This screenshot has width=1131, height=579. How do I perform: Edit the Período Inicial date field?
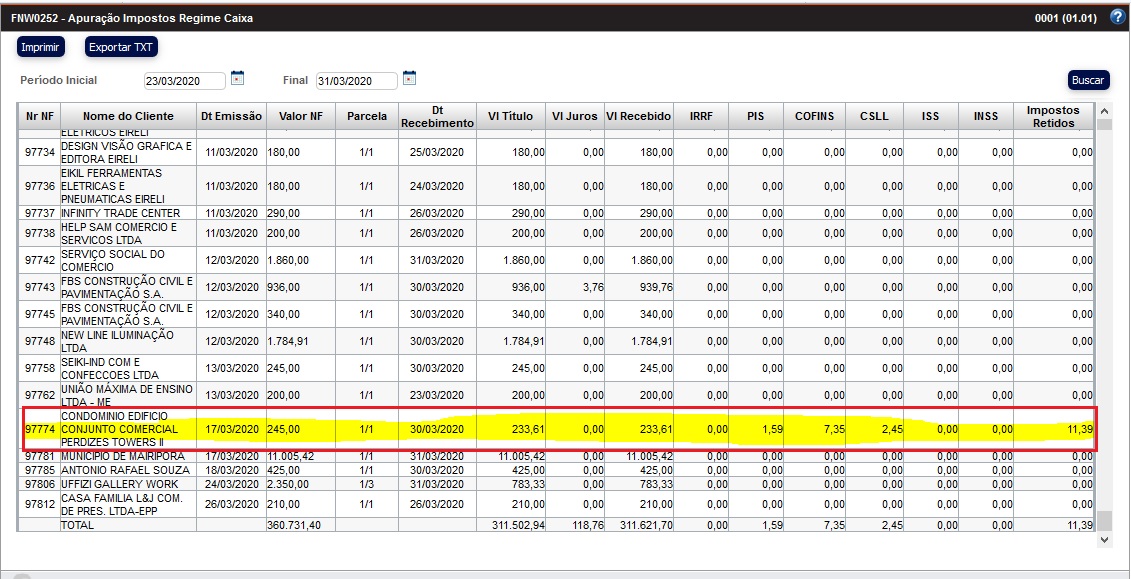(185, 81)
